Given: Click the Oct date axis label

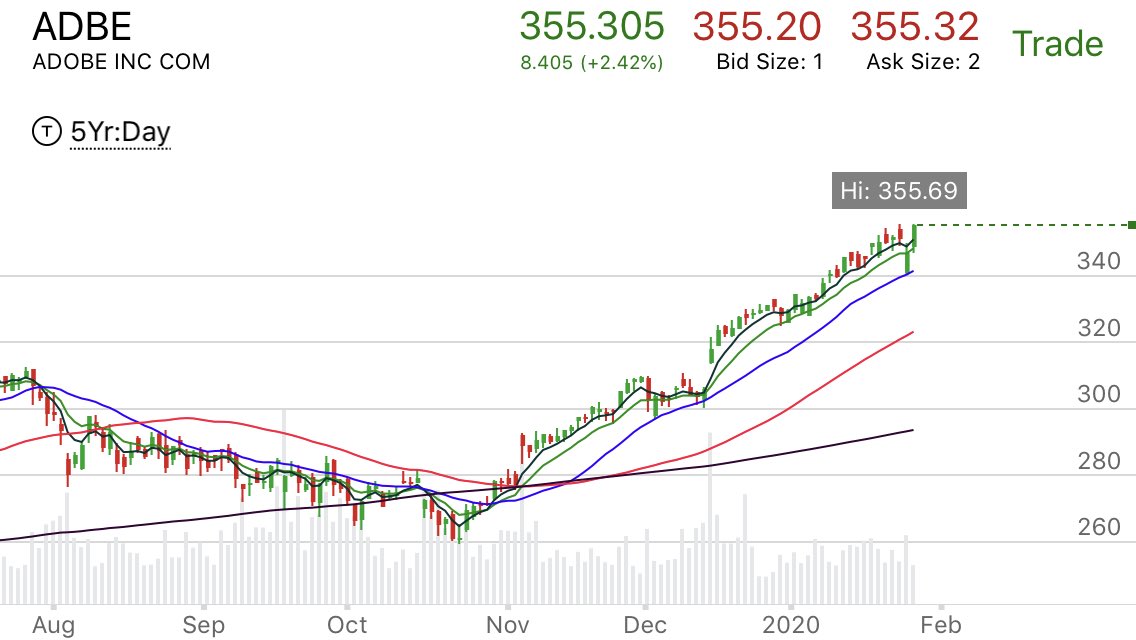Looking at the screenshot, I should coord(347,625).
